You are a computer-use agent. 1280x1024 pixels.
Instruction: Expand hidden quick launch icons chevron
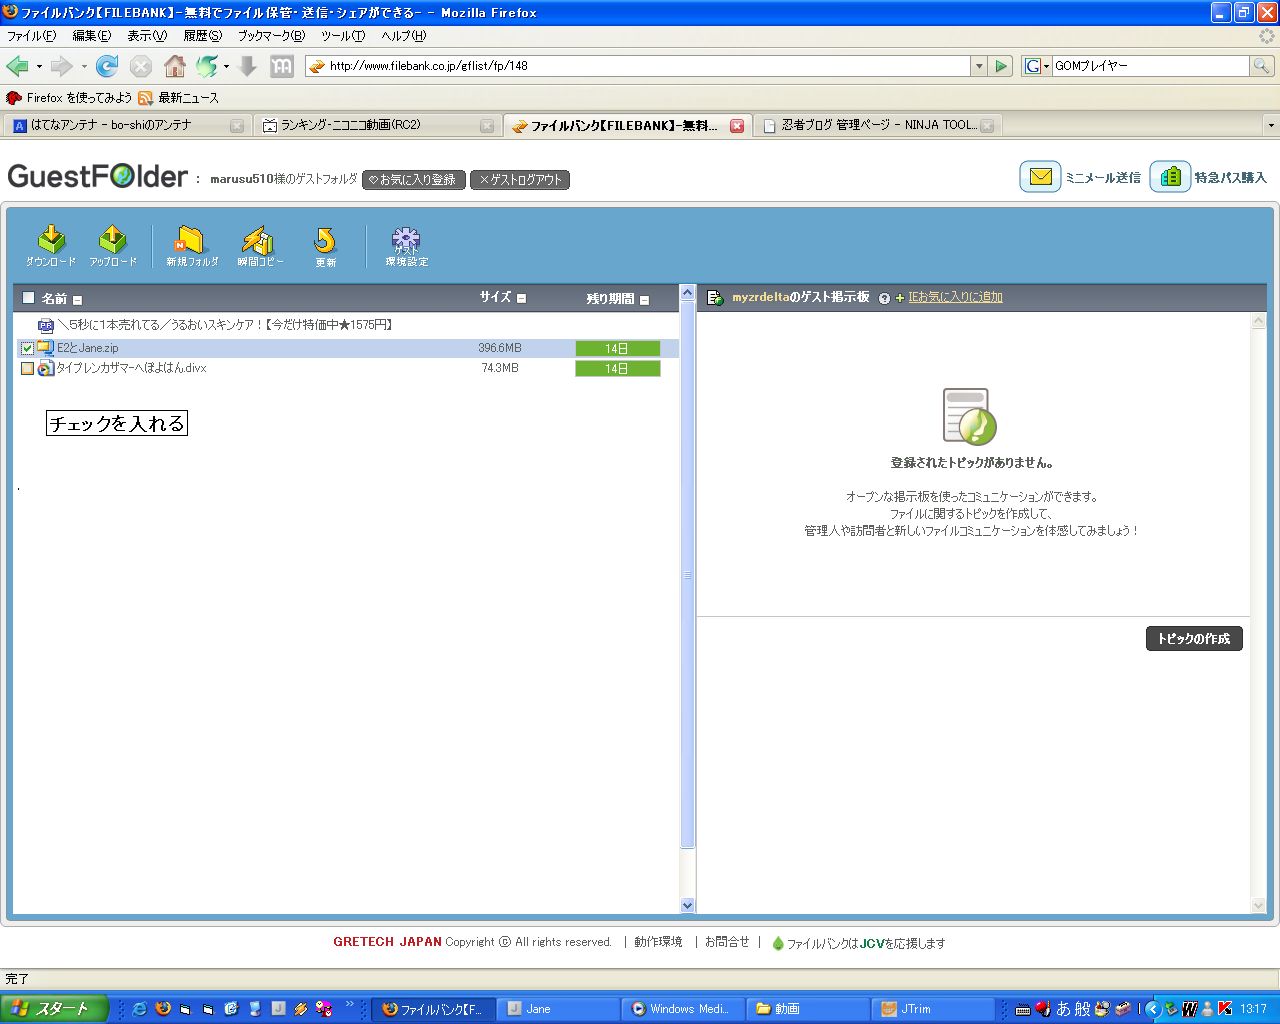pyautogui.click(x=350, y=1004)
